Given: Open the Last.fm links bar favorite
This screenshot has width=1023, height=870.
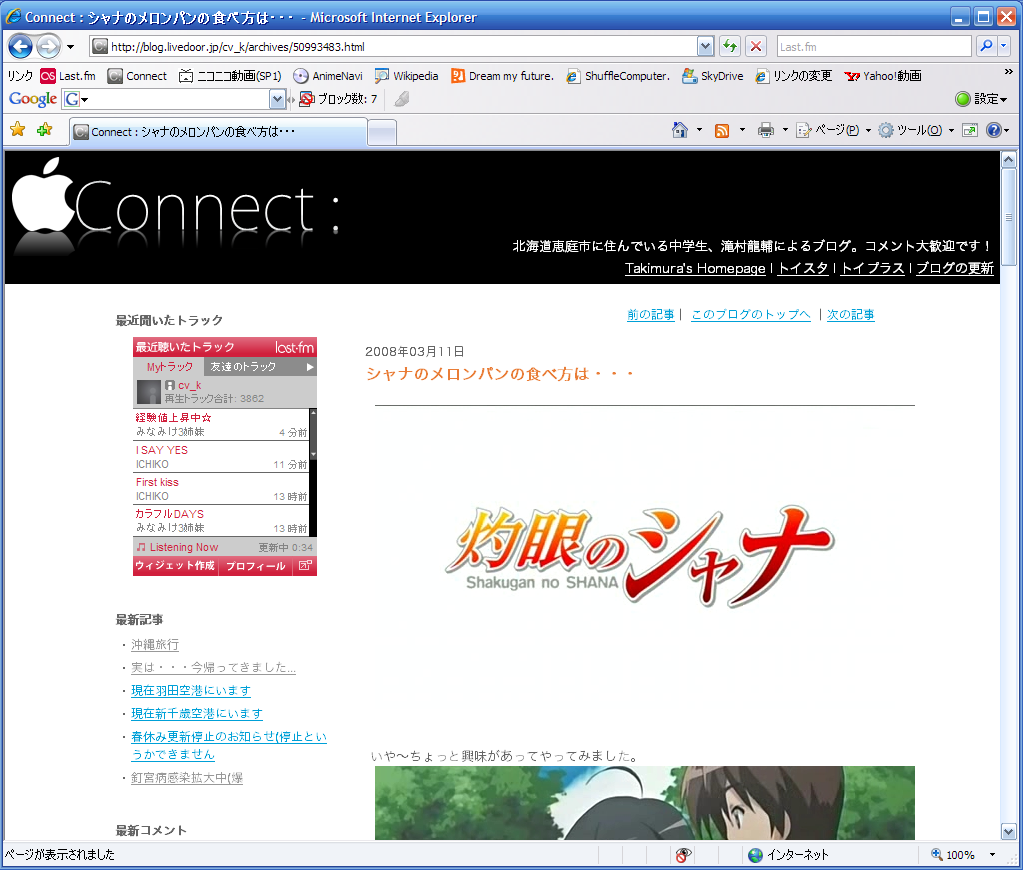Looking at the screenshot, I should (68, 76).
